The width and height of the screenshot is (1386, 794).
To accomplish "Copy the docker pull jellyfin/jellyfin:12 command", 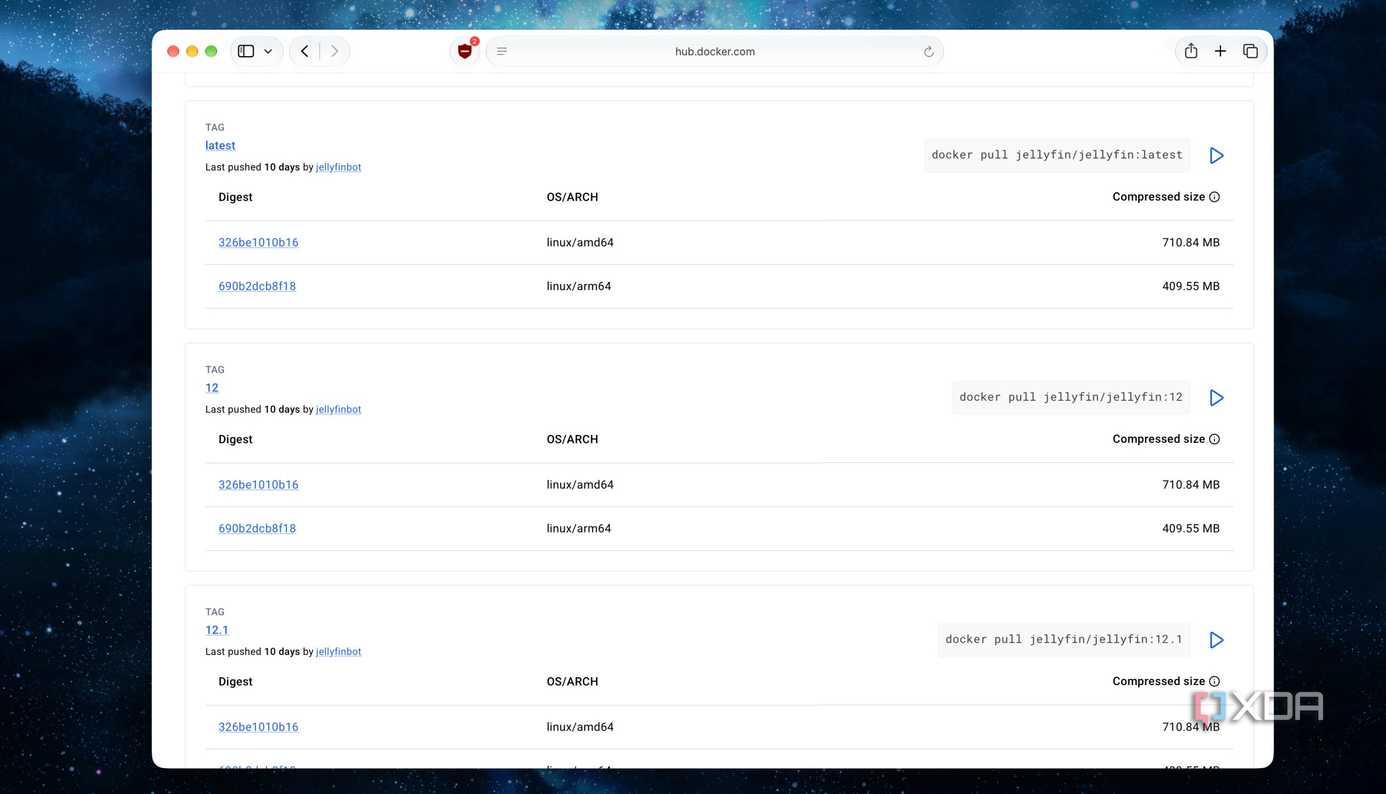I will point(1071,397).
